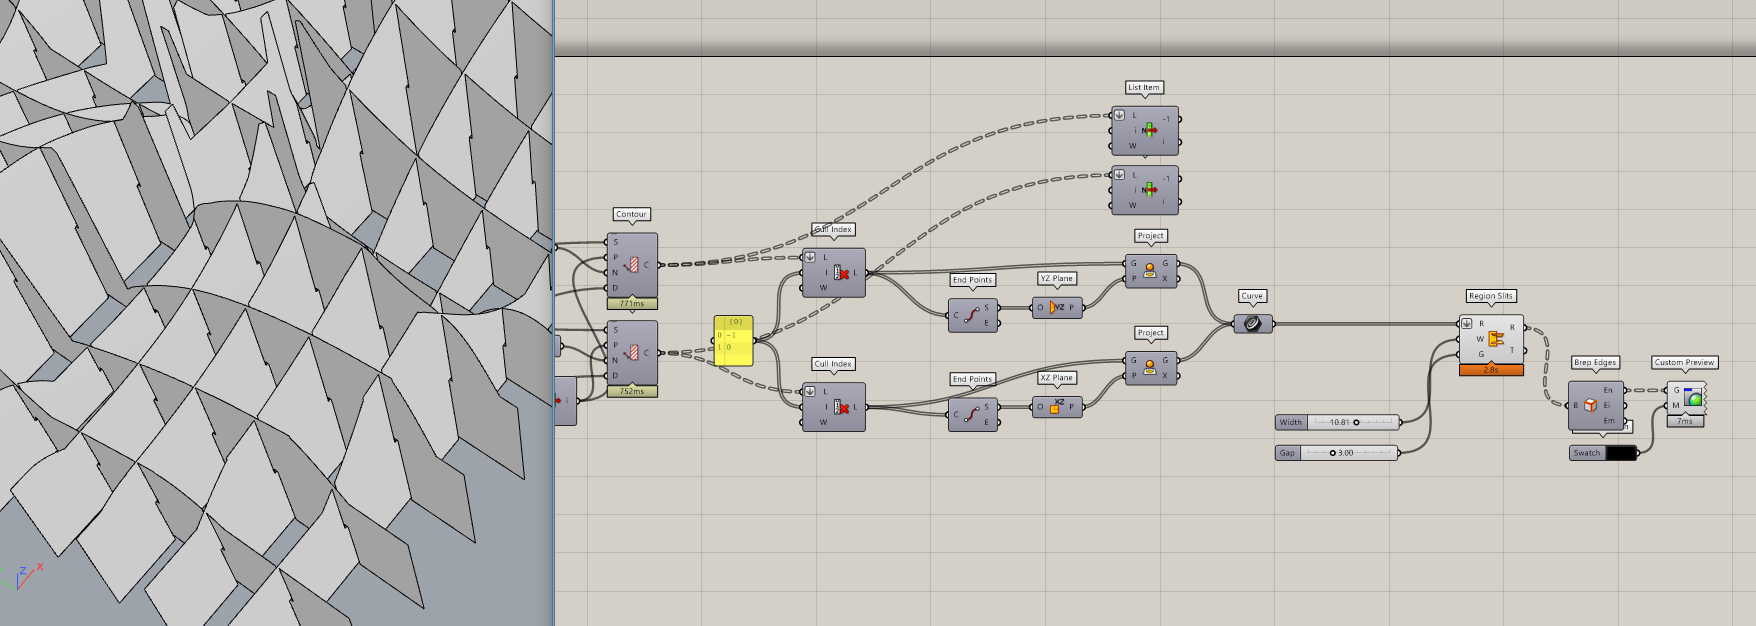Click the upper Project component icon

(x=1150, y=270)
